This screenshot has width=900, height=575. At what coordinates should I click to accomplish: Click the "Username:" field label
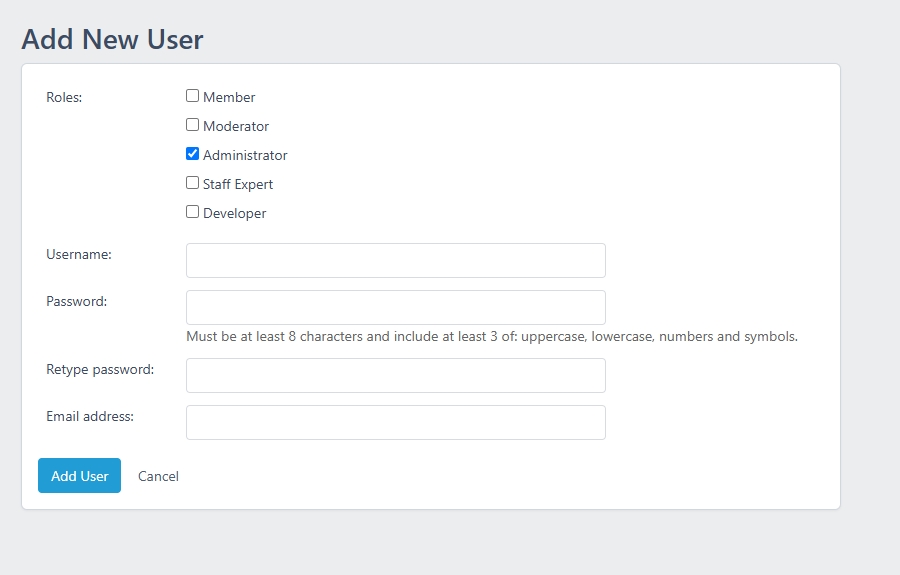pyautogui.click(x=79, y=254)
